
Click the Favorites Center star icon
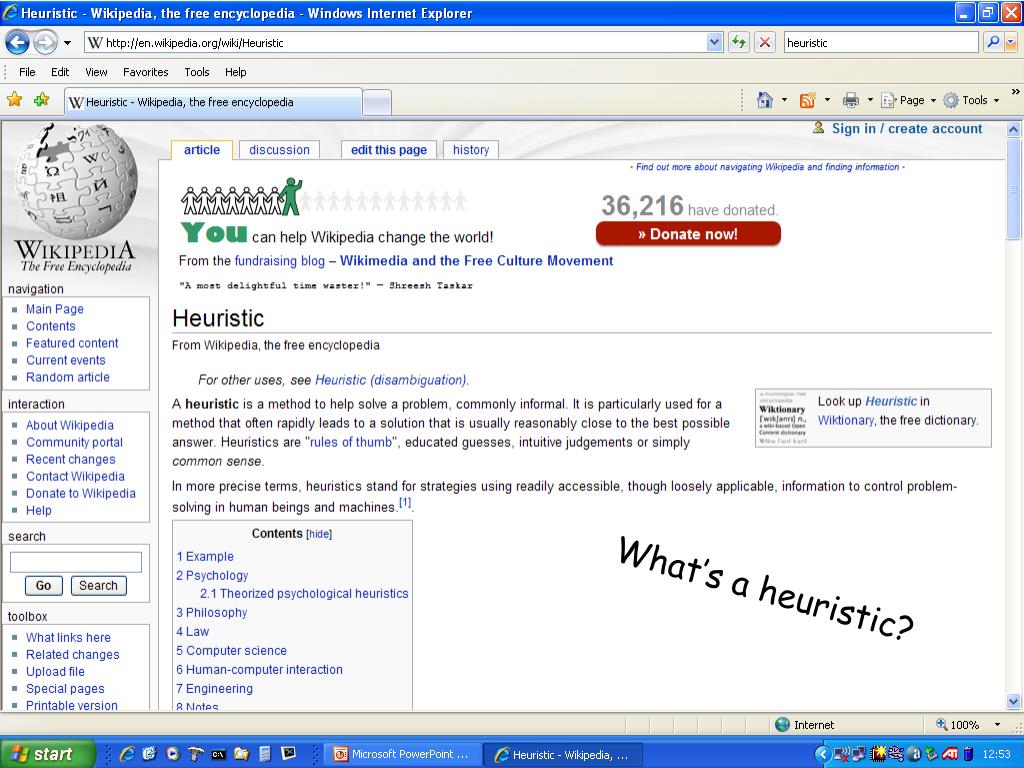(x=14, y=99)
